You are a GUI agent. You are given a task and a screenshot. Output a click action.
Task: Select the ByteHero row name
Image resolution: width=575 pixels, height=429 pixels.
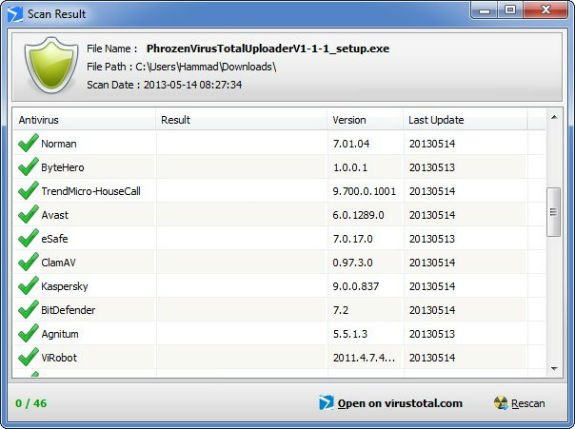point(63,168)
